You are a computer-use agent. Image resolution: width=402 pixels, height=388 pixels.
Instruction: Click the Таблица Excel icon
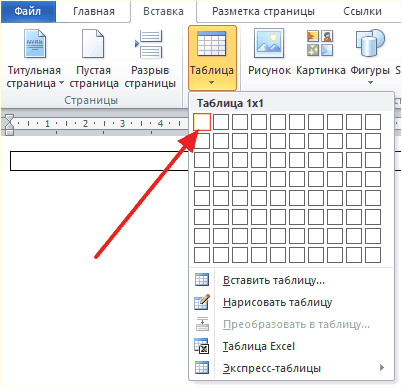tap(202, 346)
